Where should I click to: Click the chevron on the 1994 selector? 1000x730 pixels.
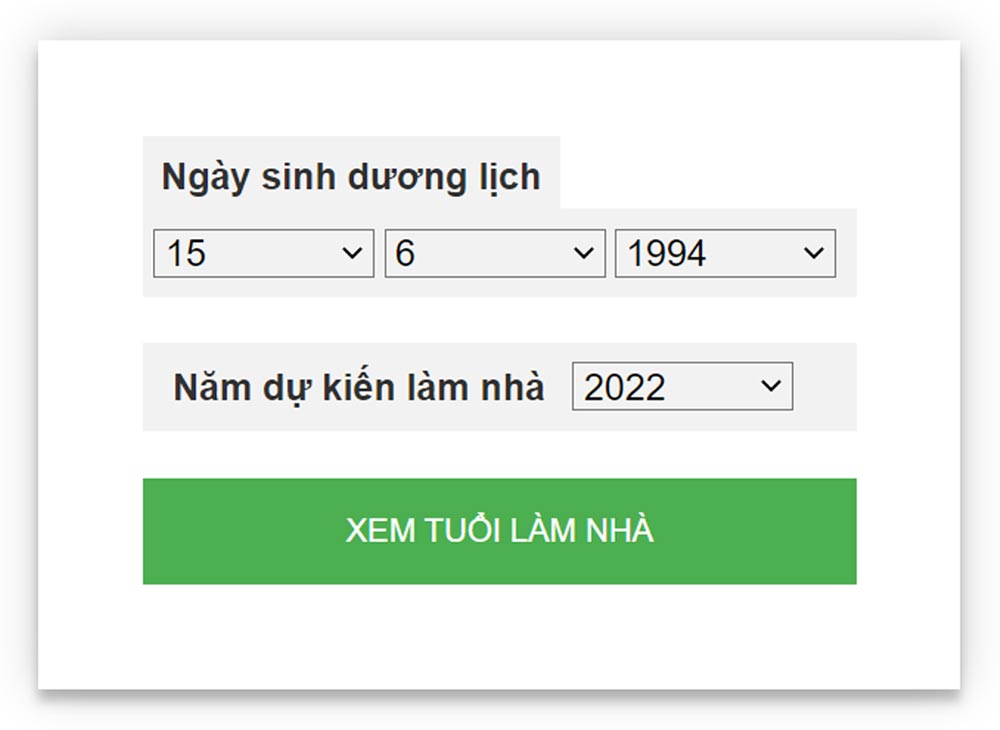click(814, 254)
